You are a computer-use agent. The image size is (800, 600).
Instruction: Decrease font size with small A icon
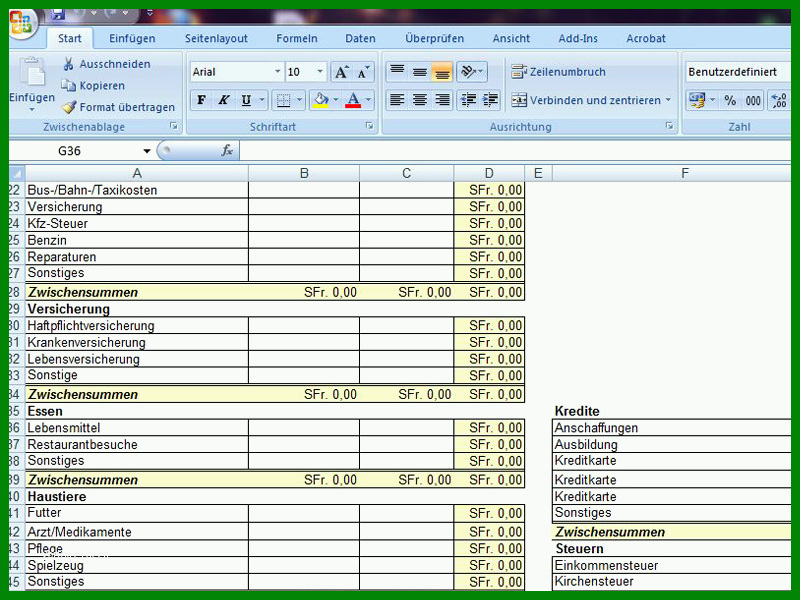(363, 72)
